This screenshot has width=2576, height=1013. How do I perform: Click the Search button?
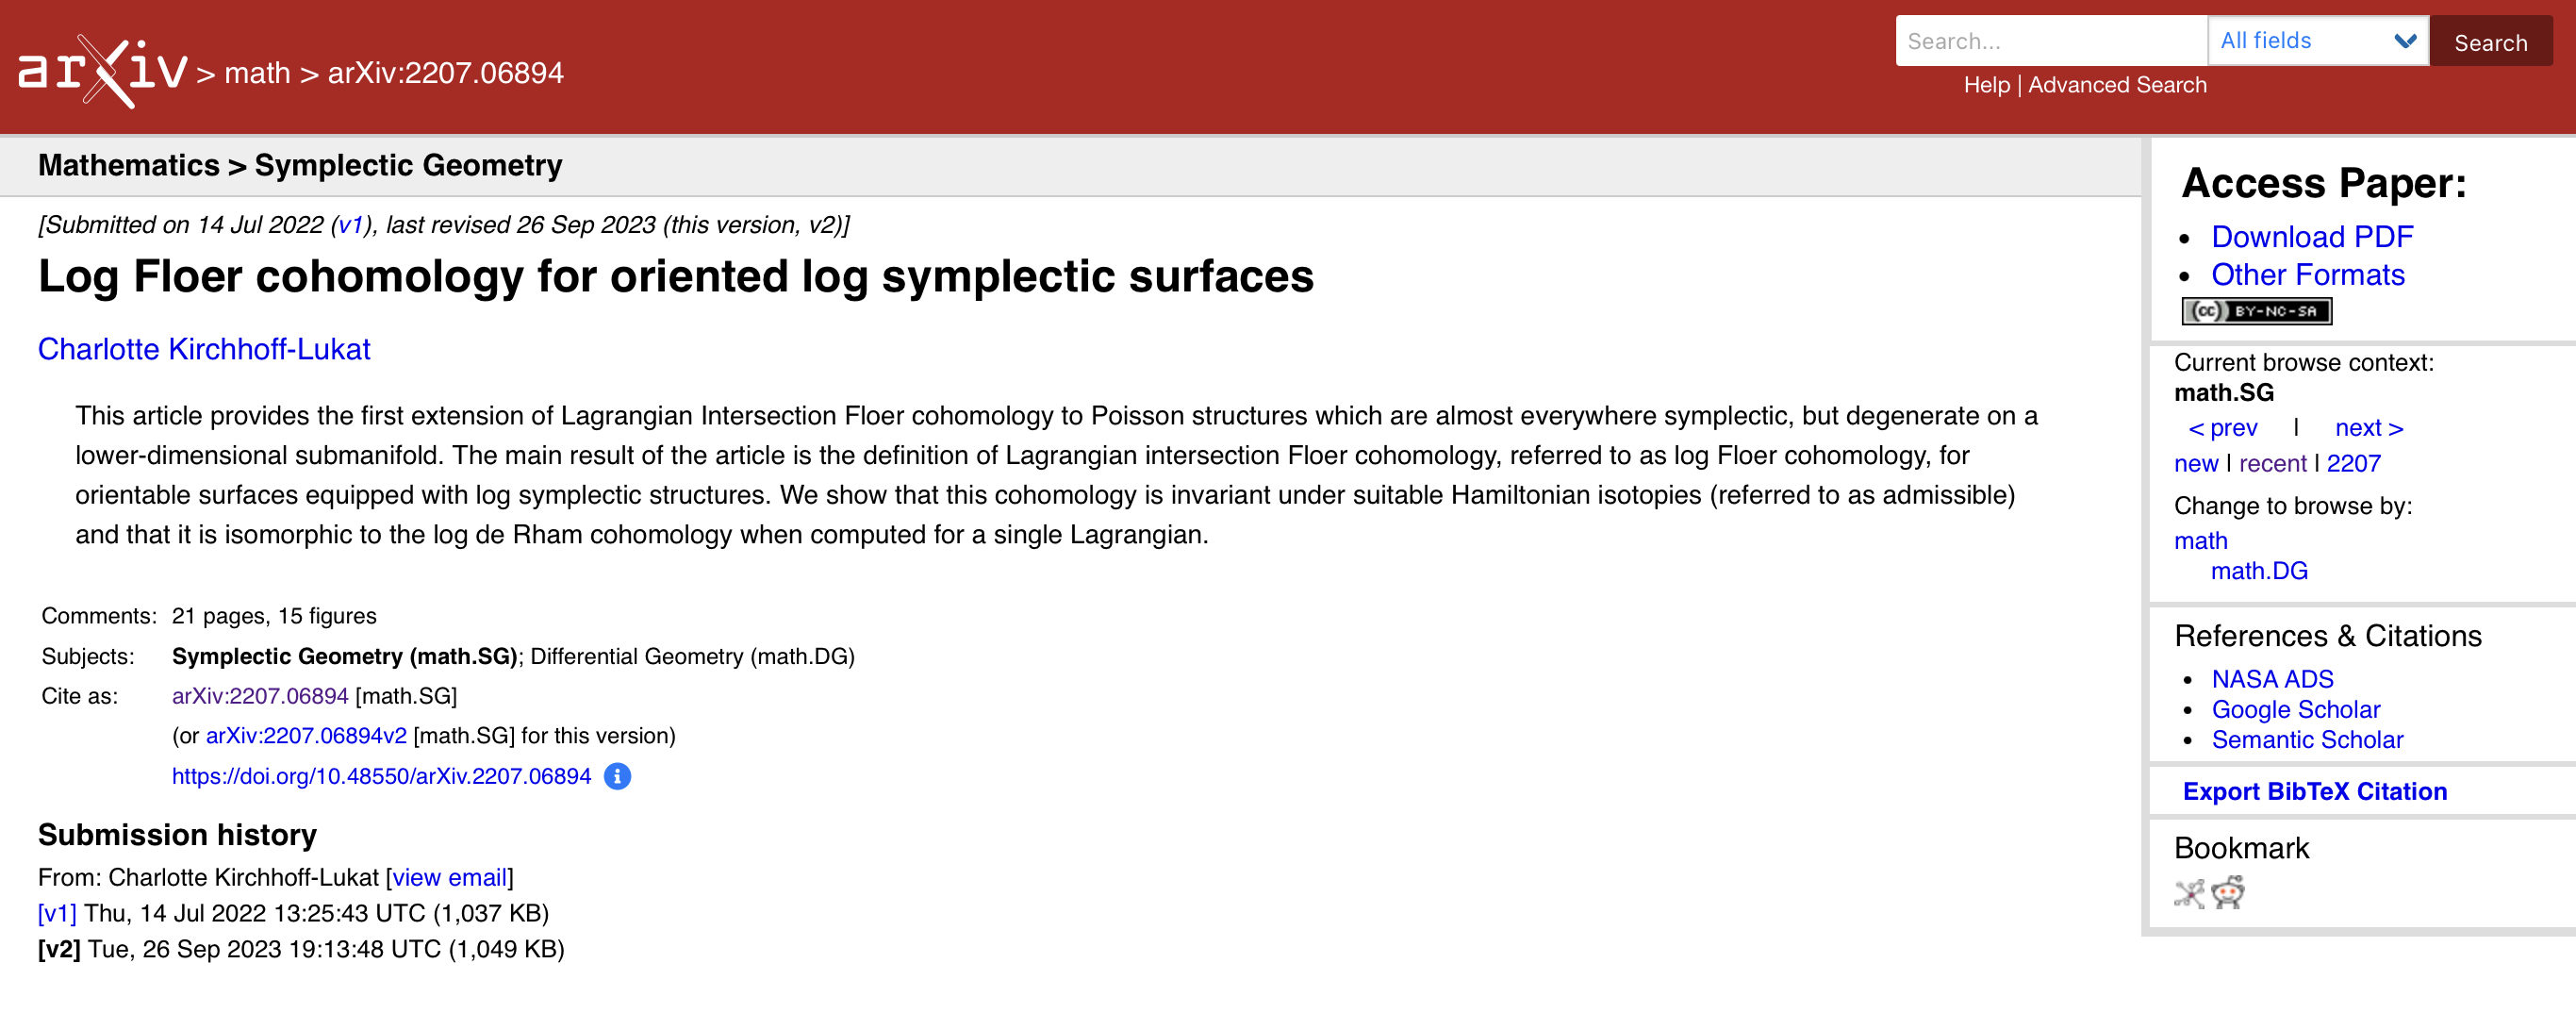[x=2489, y=42]
